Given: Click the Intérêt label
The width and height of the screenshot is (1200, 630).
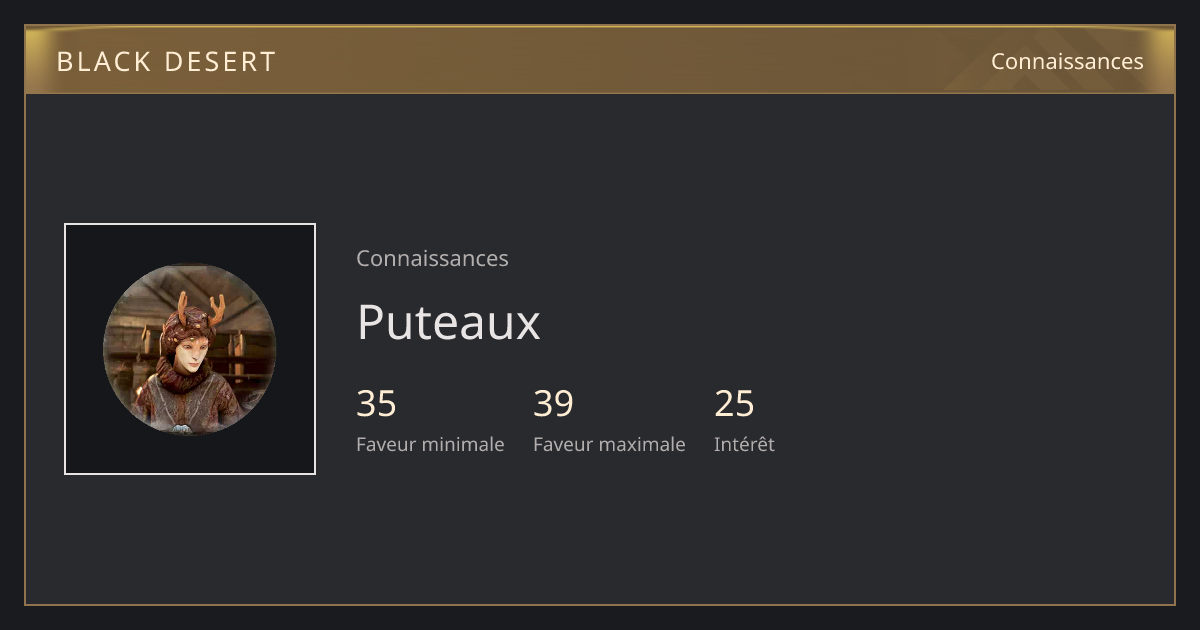Looking at the screenshot, I should pyautogui.click(x=744, y=444).
